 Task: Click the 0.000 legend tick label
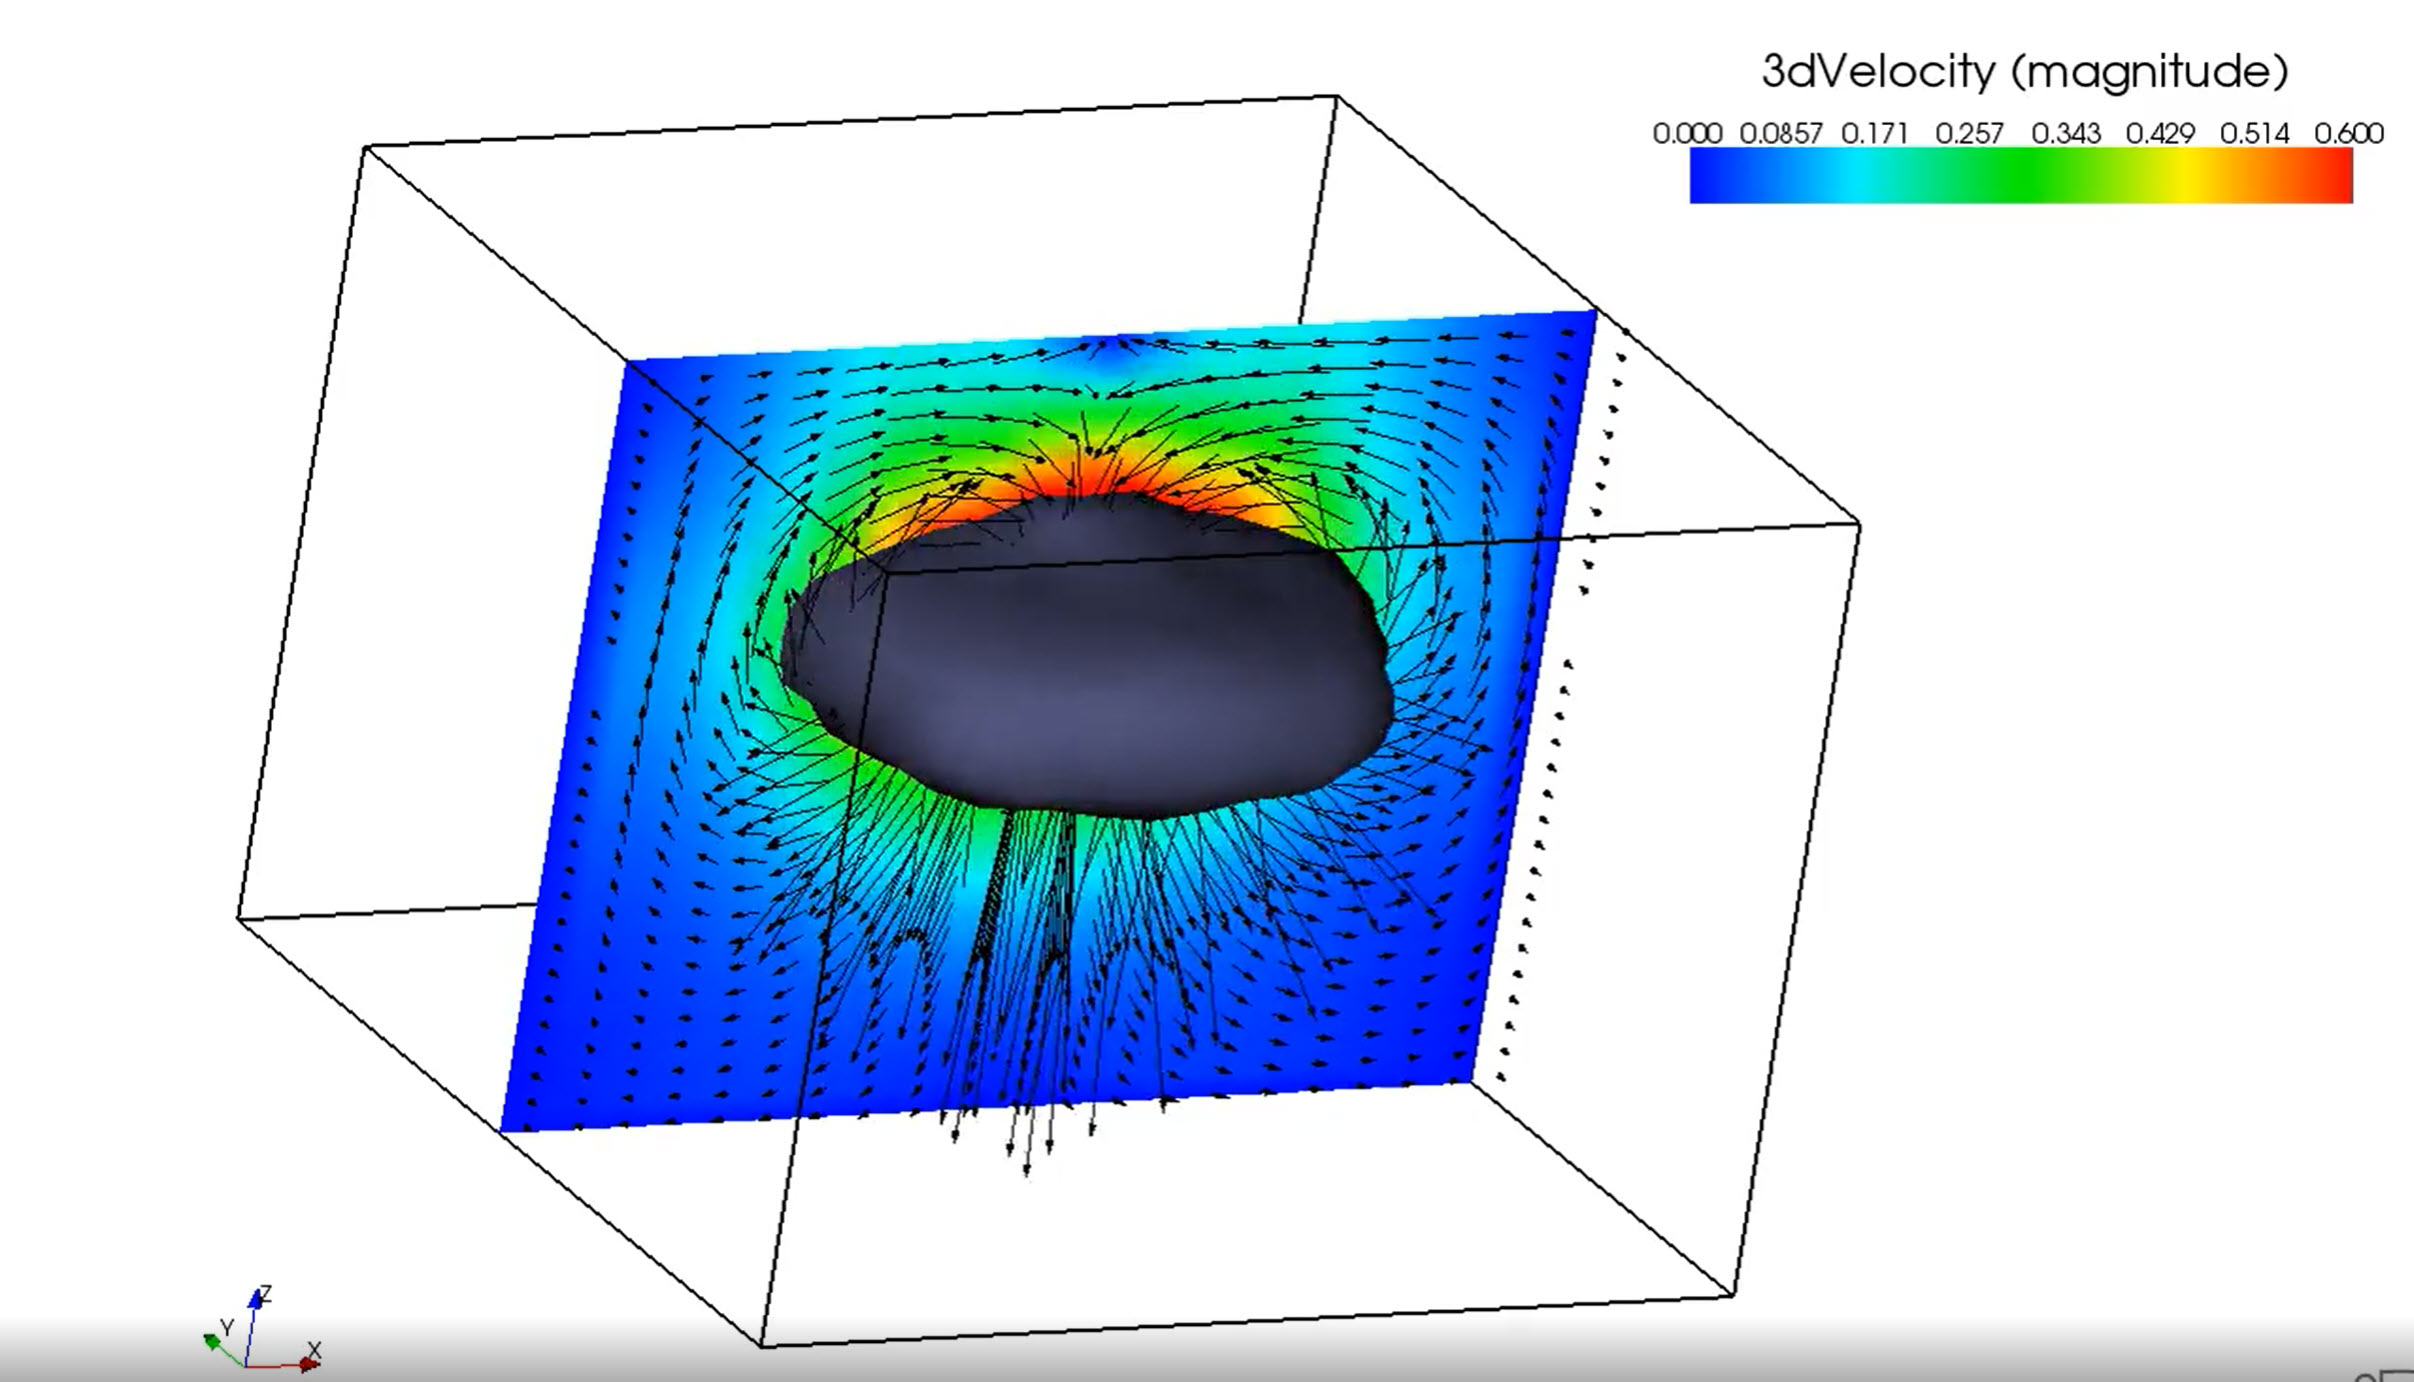pyautogui.click(x=1687, y=133)
